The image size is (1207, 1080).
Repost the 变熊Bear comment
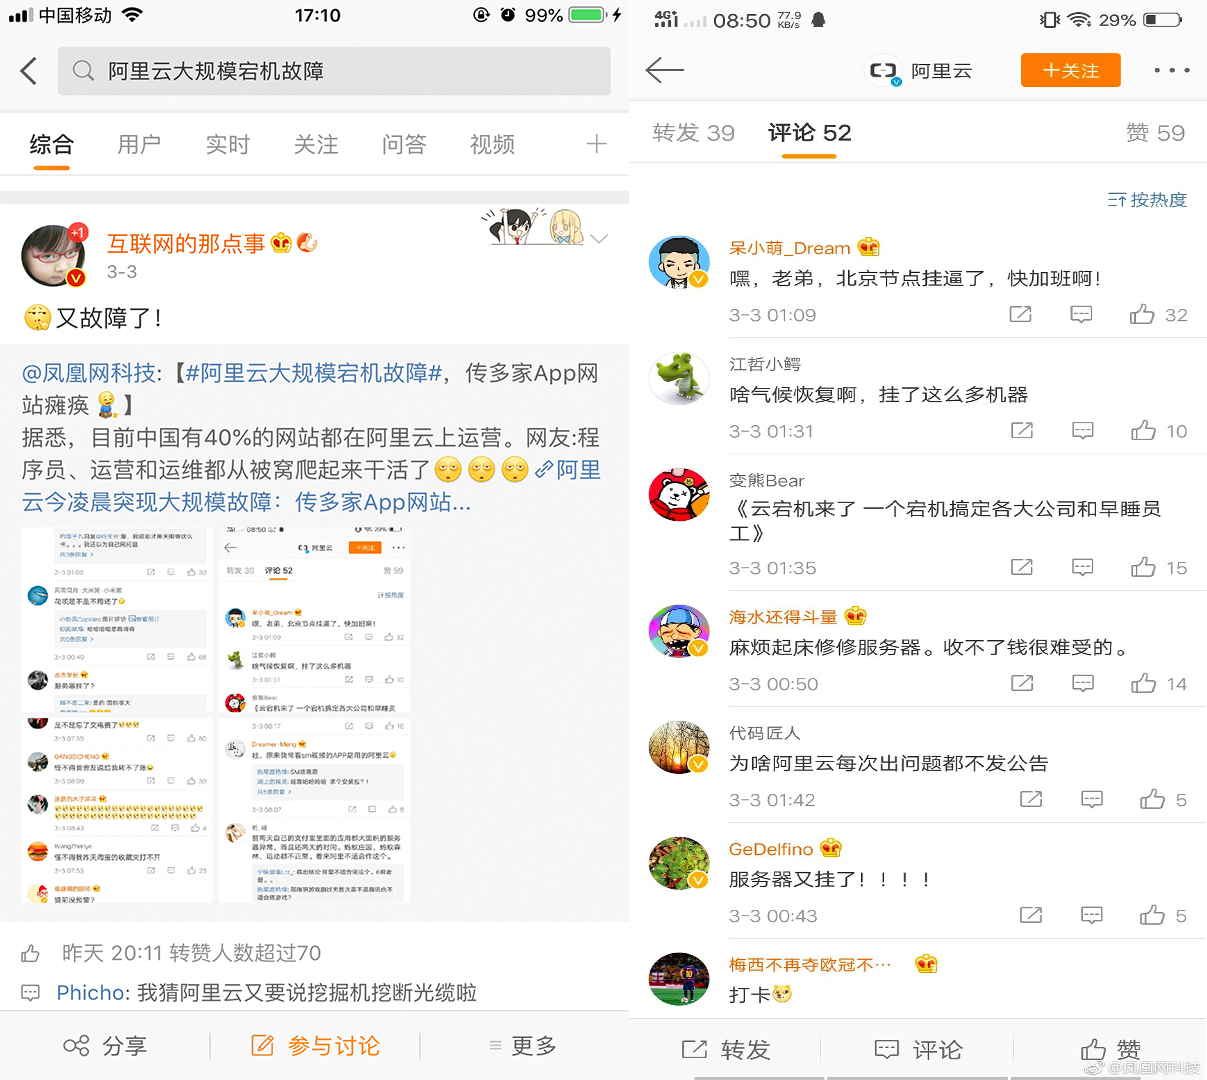tap(1021, 568)
